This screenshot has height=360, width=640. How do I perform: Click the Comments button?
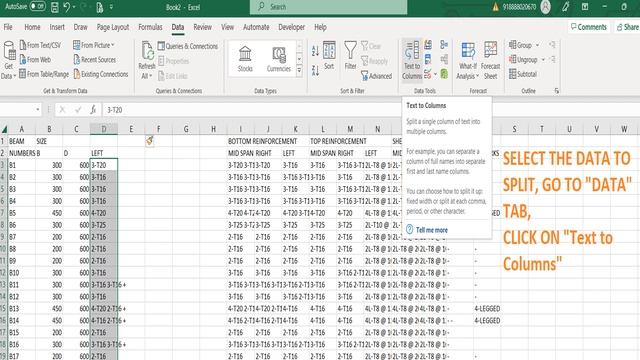589,27
